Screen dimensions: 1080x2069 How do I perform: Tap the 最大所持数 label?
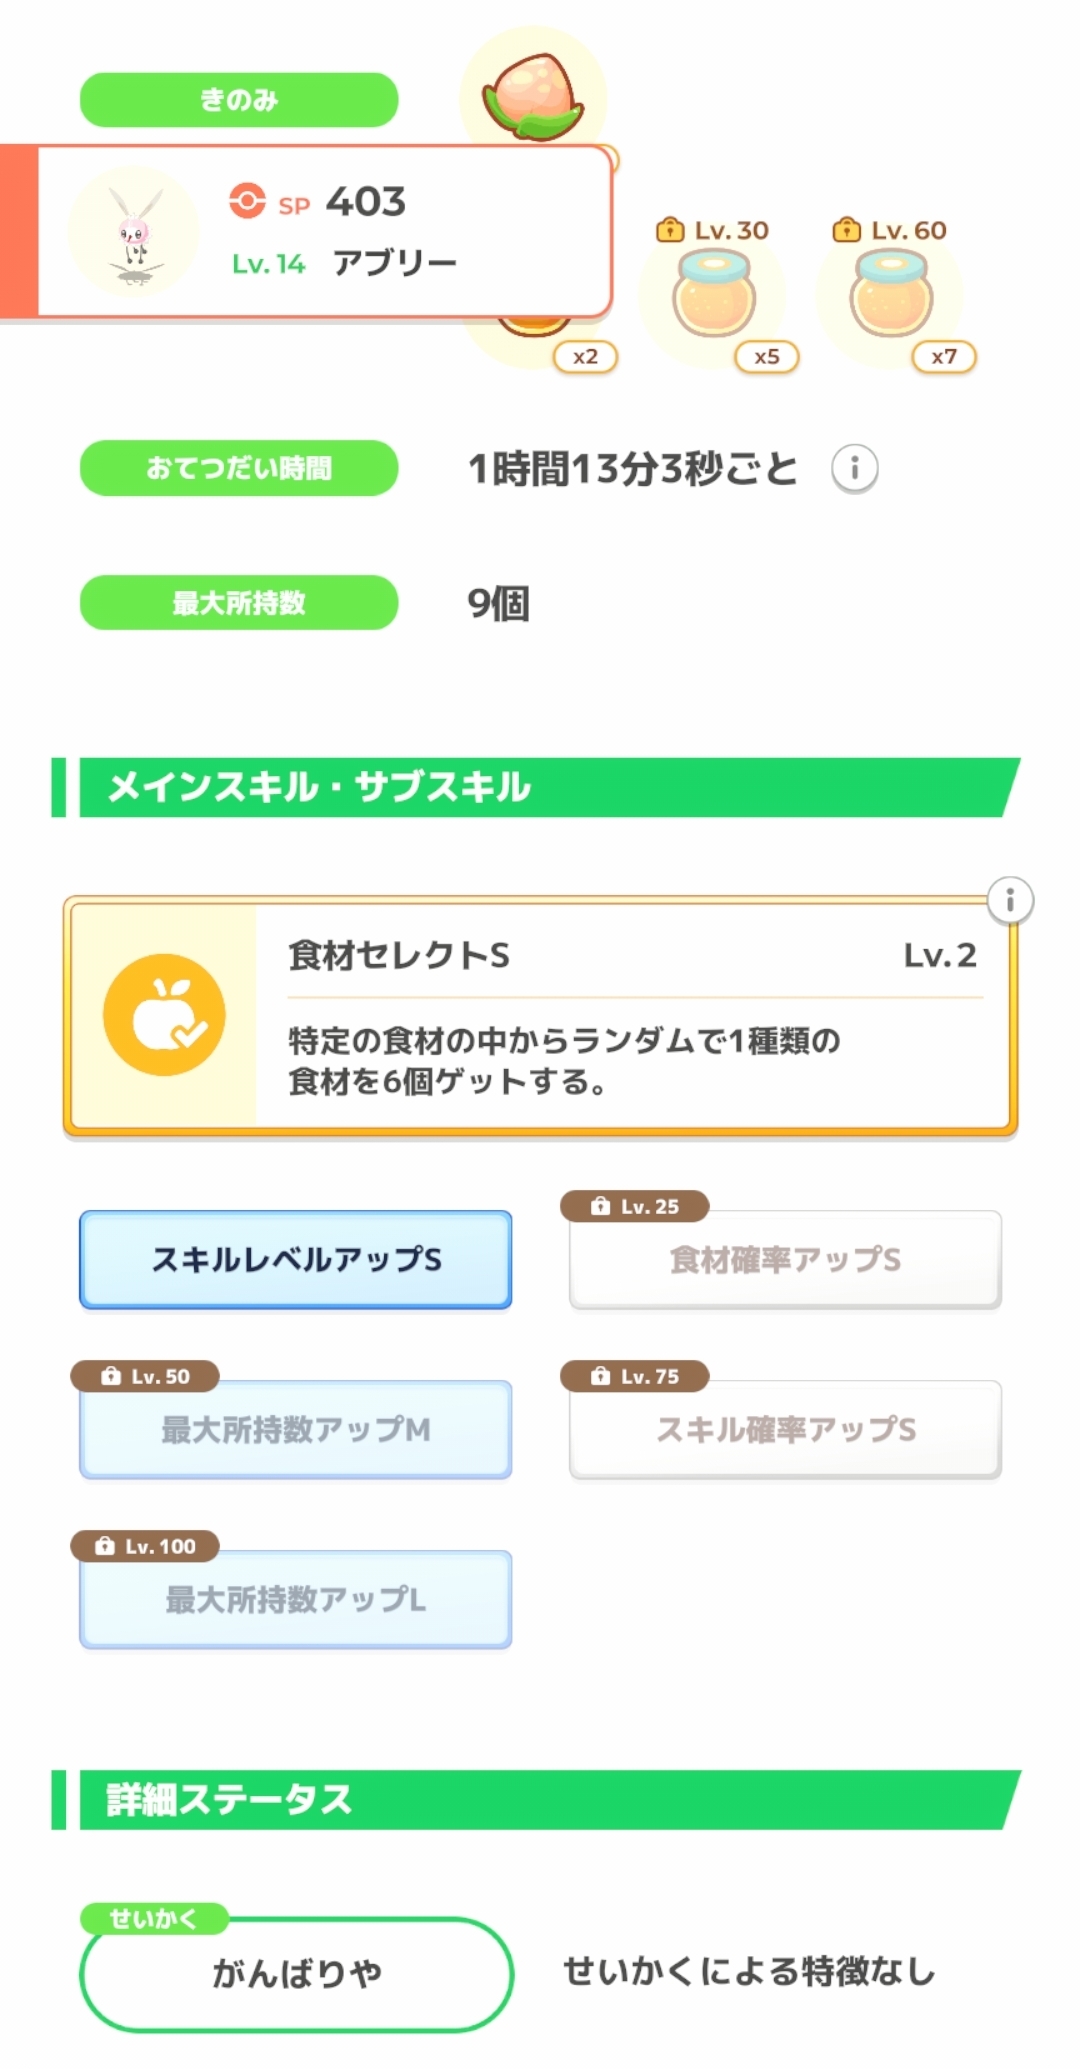click(x=239, y=603)
